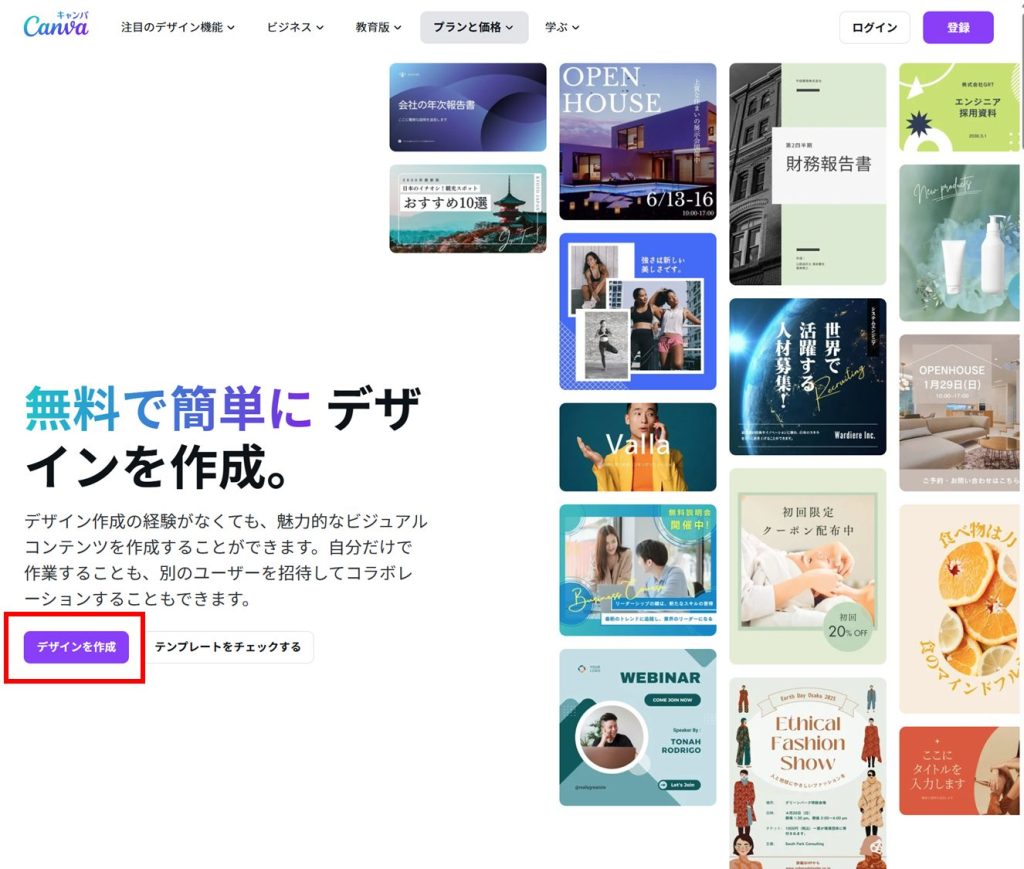Open the 教育版 dropdown menu
Viewport: 1024px width, 869px height.
[x=378, y=28]
